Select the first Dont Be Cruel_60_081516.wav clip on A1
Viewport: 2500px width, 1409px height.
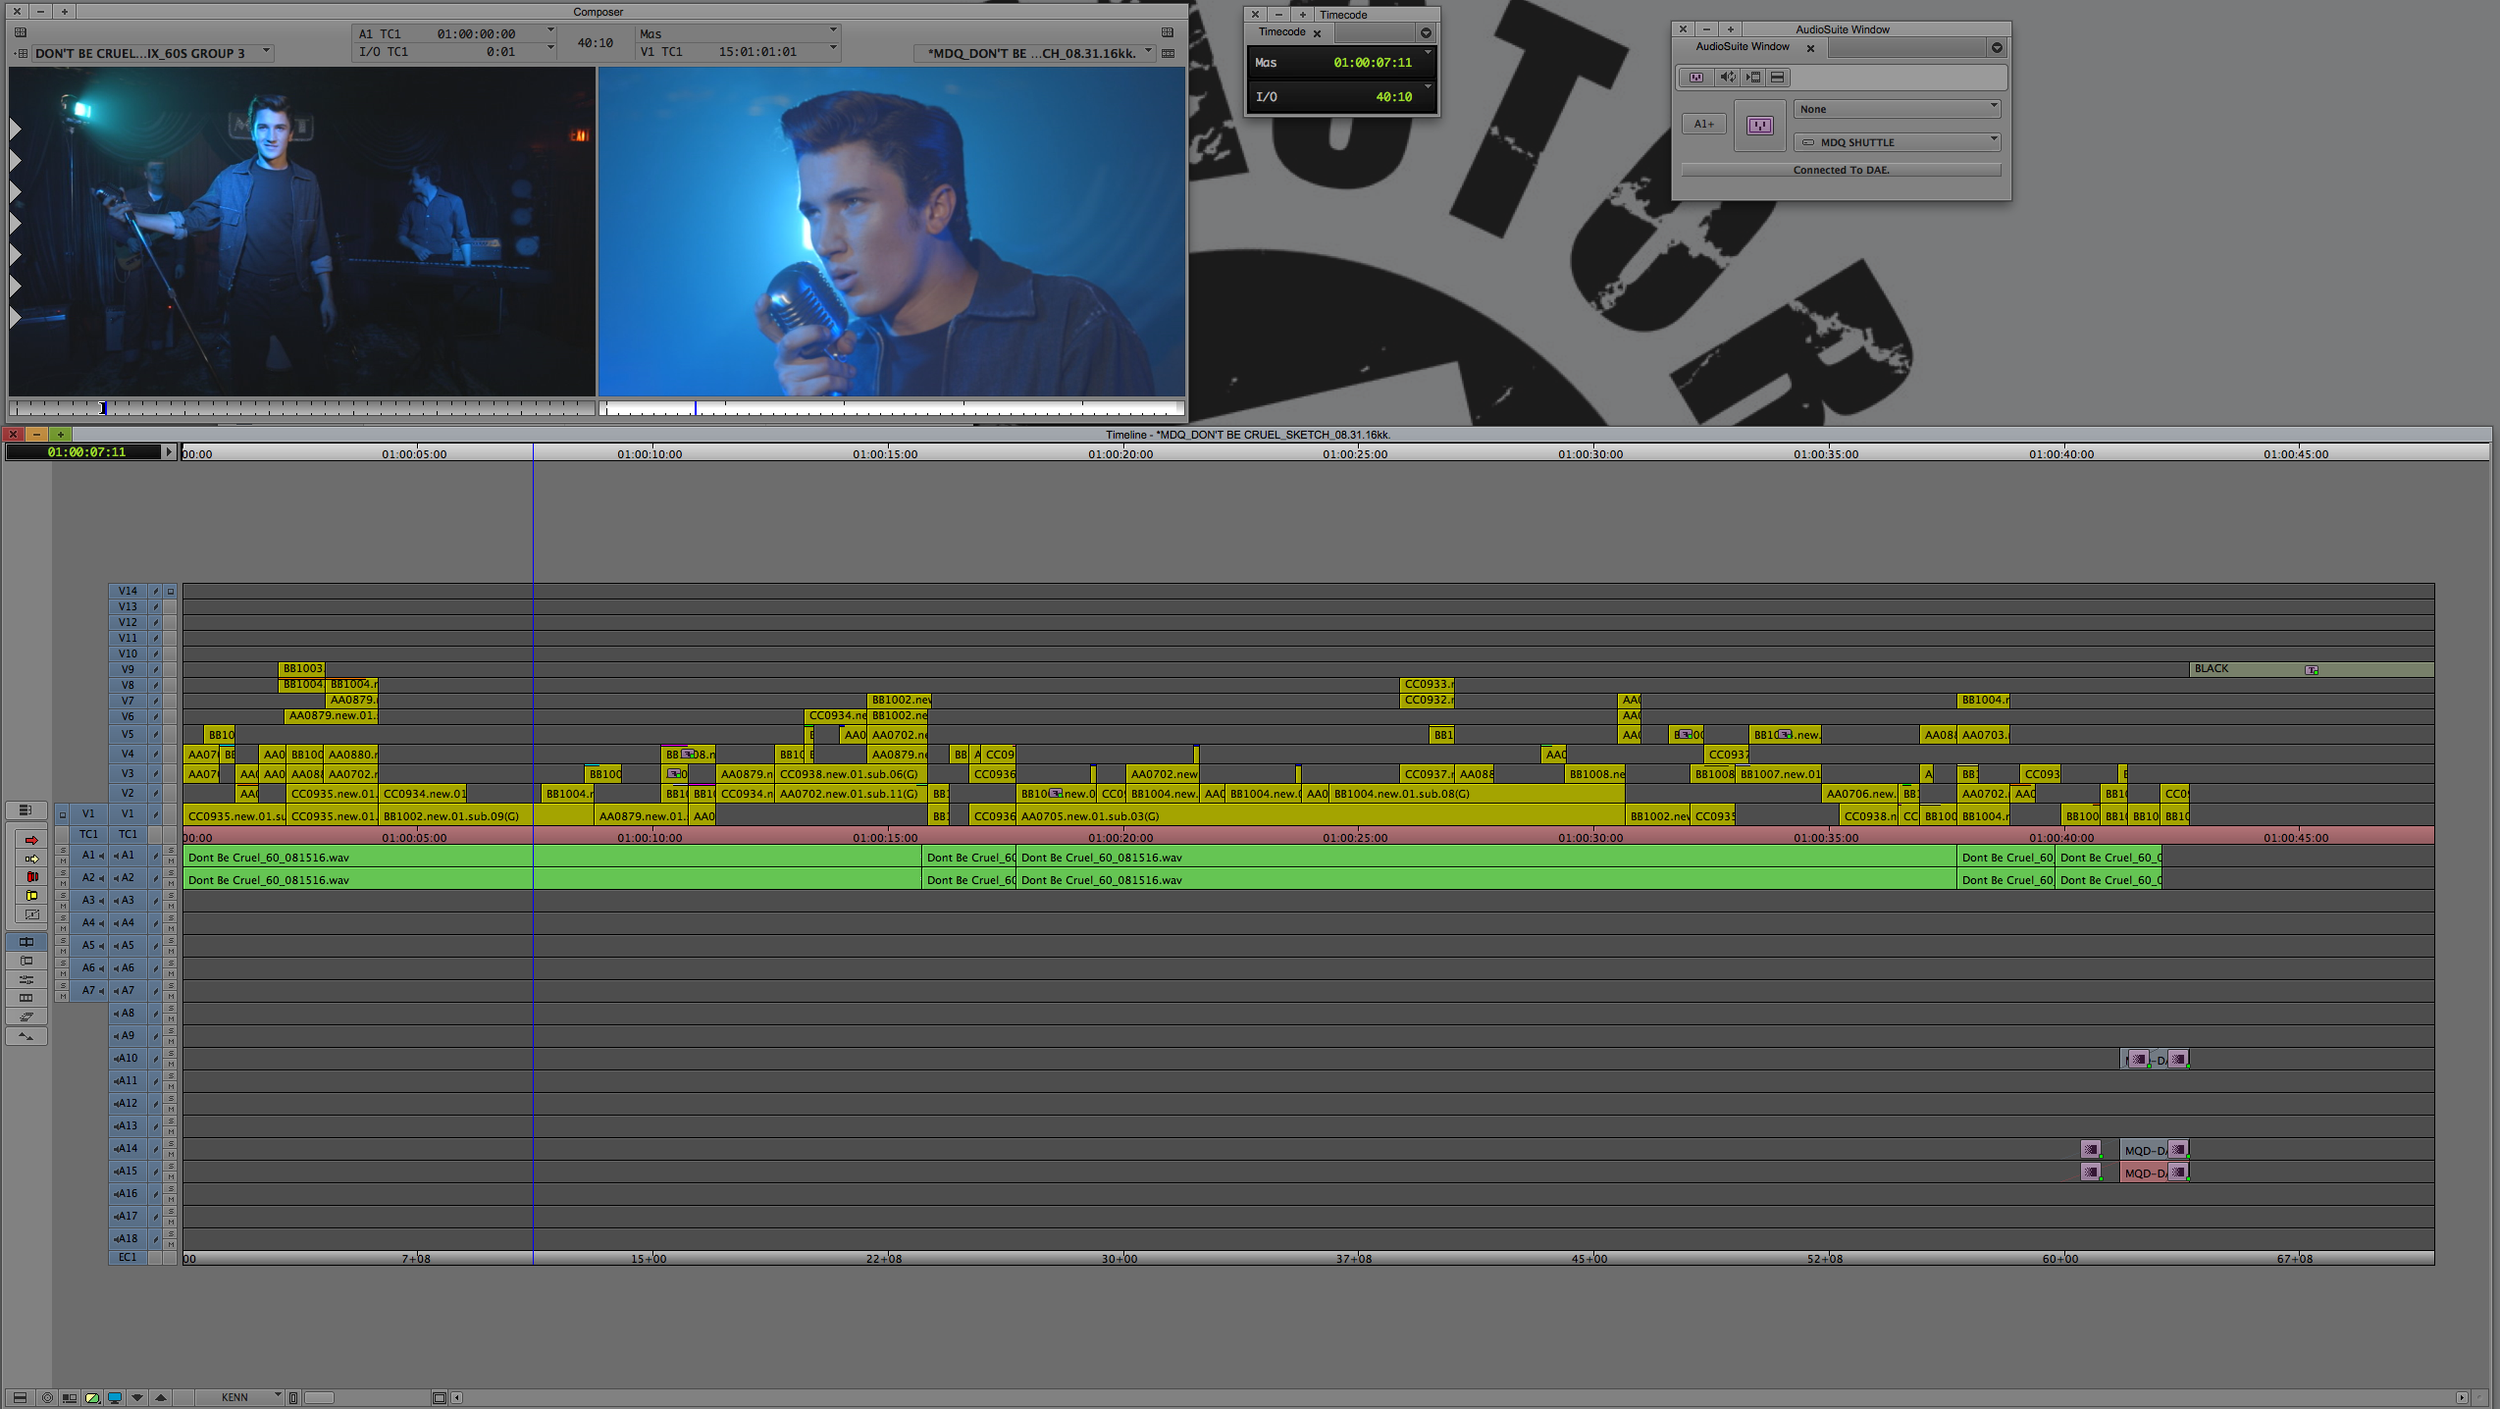[x=551, y=857]
